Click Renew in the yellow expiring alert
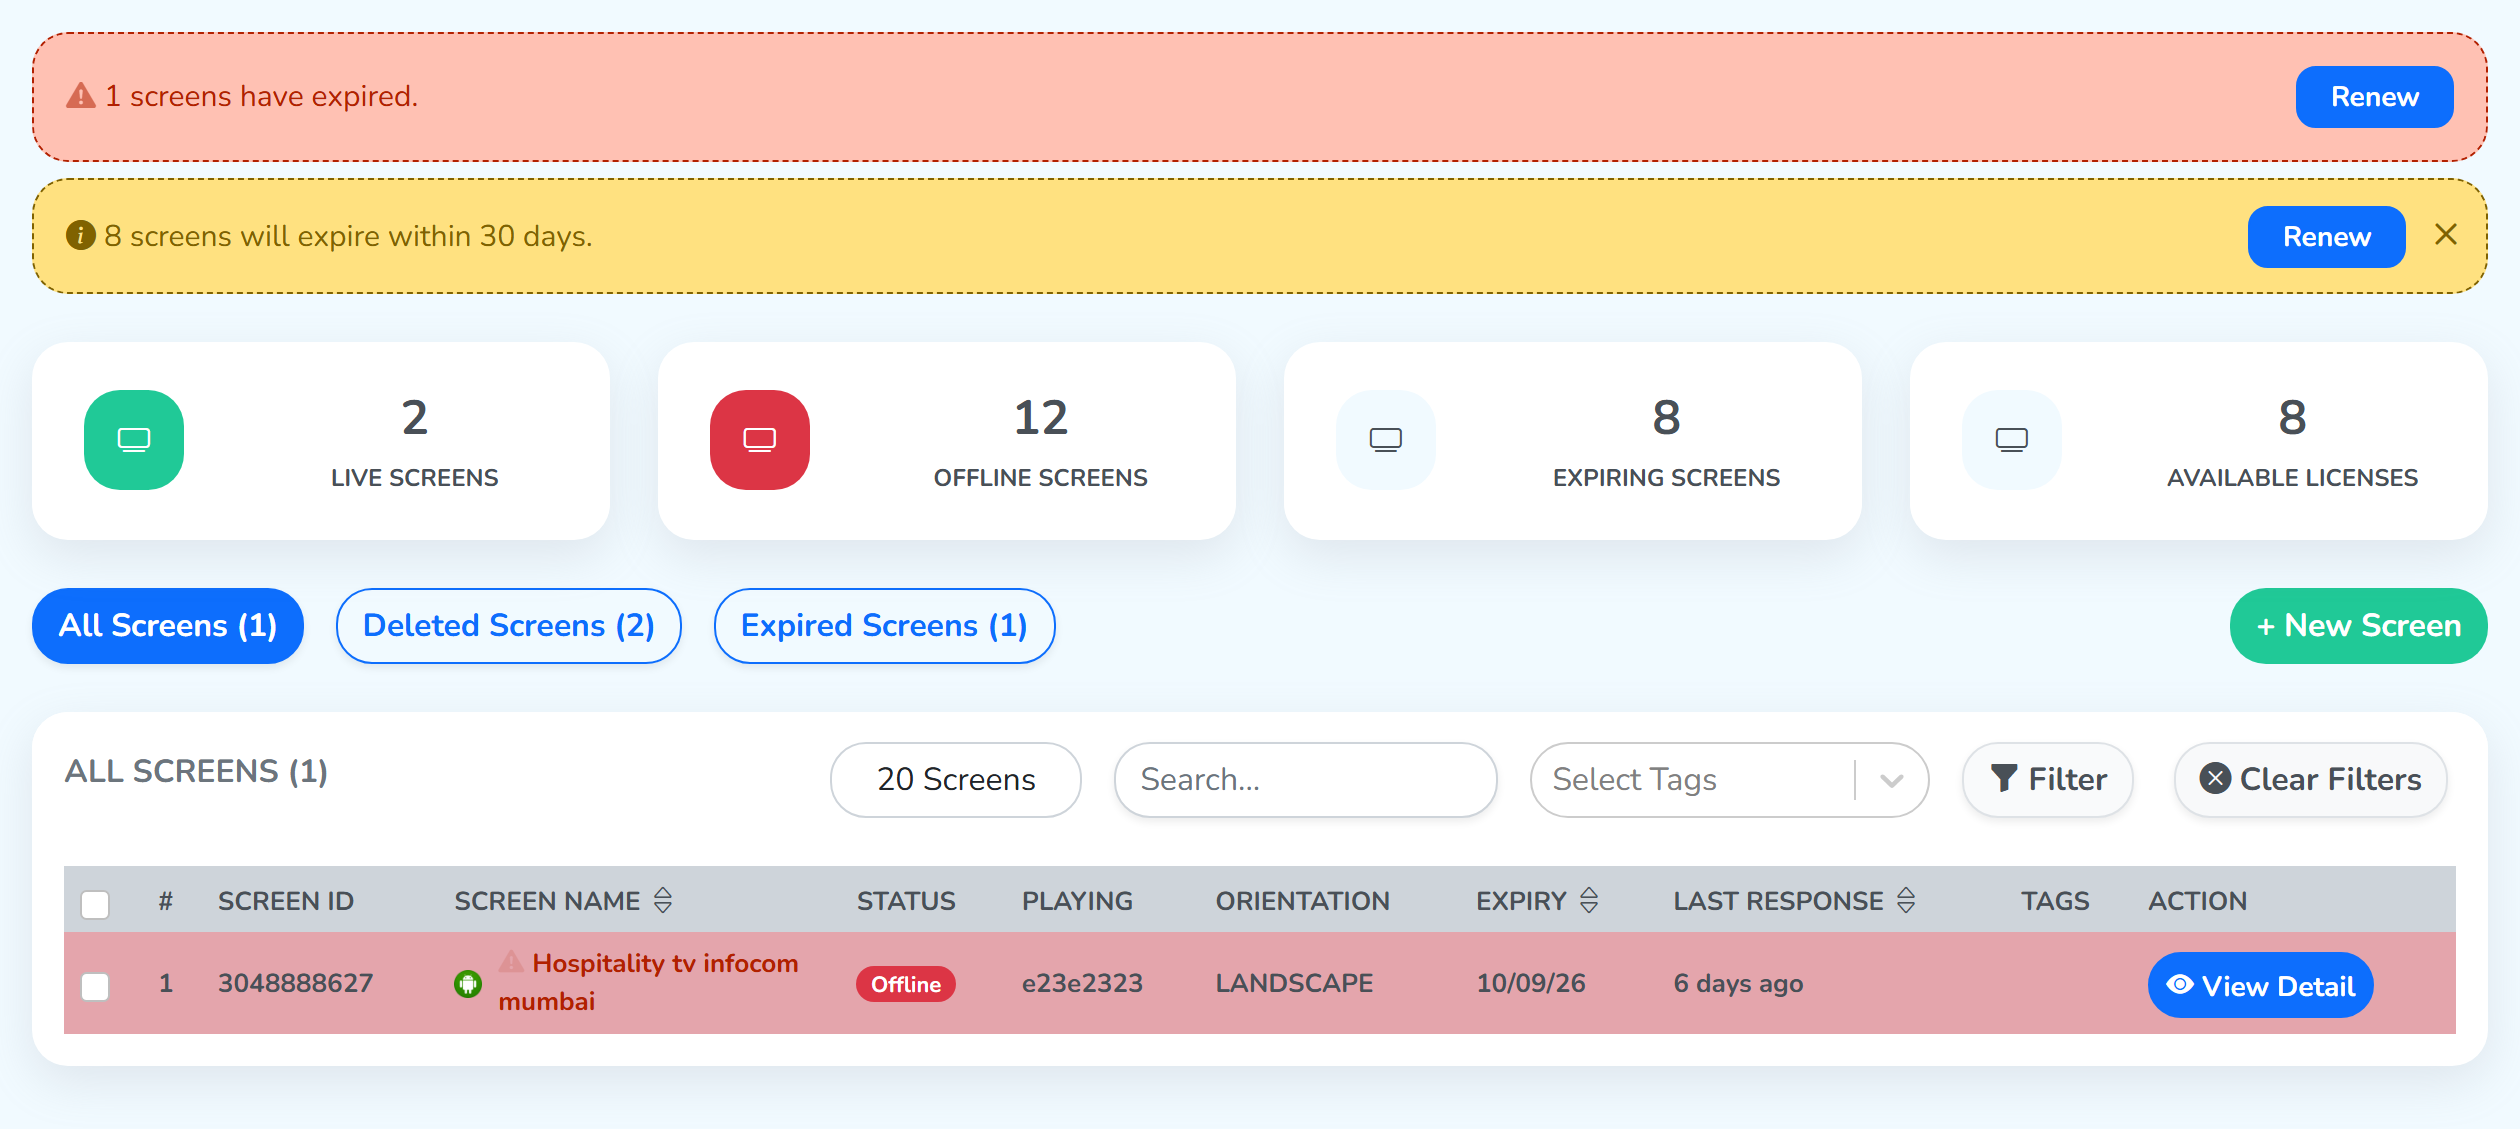The image size is (2520, 1129). (x=2327, y=237)
